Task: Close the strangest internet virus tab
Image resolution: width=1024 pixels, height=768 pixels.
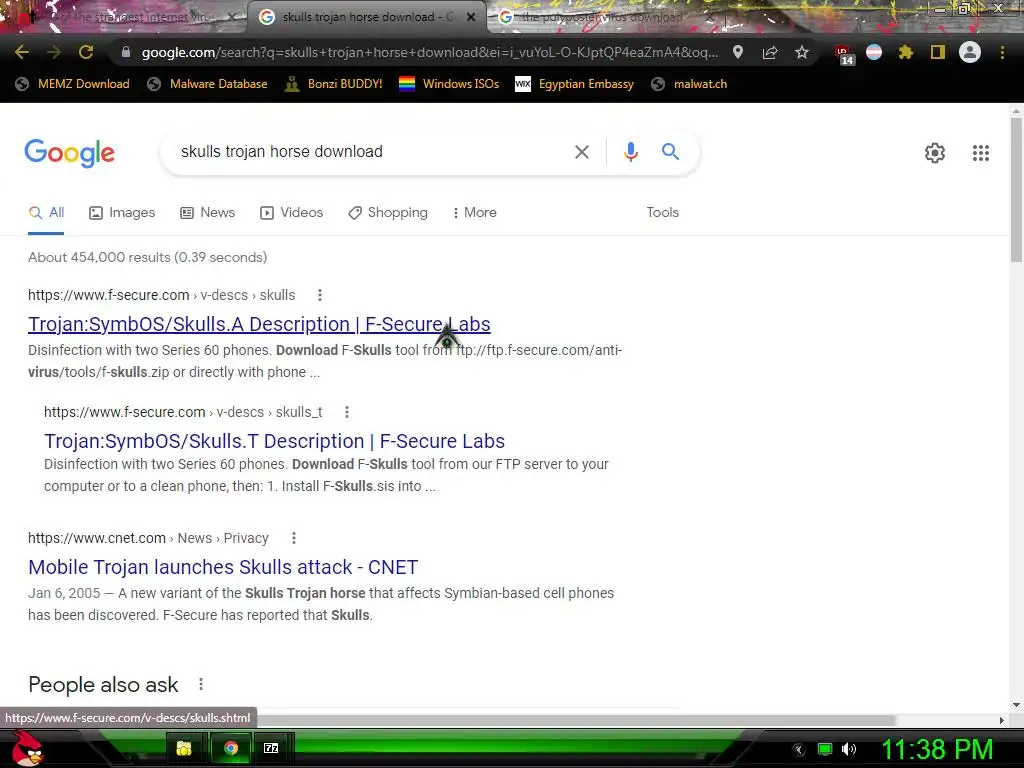Action: (231, 17)
